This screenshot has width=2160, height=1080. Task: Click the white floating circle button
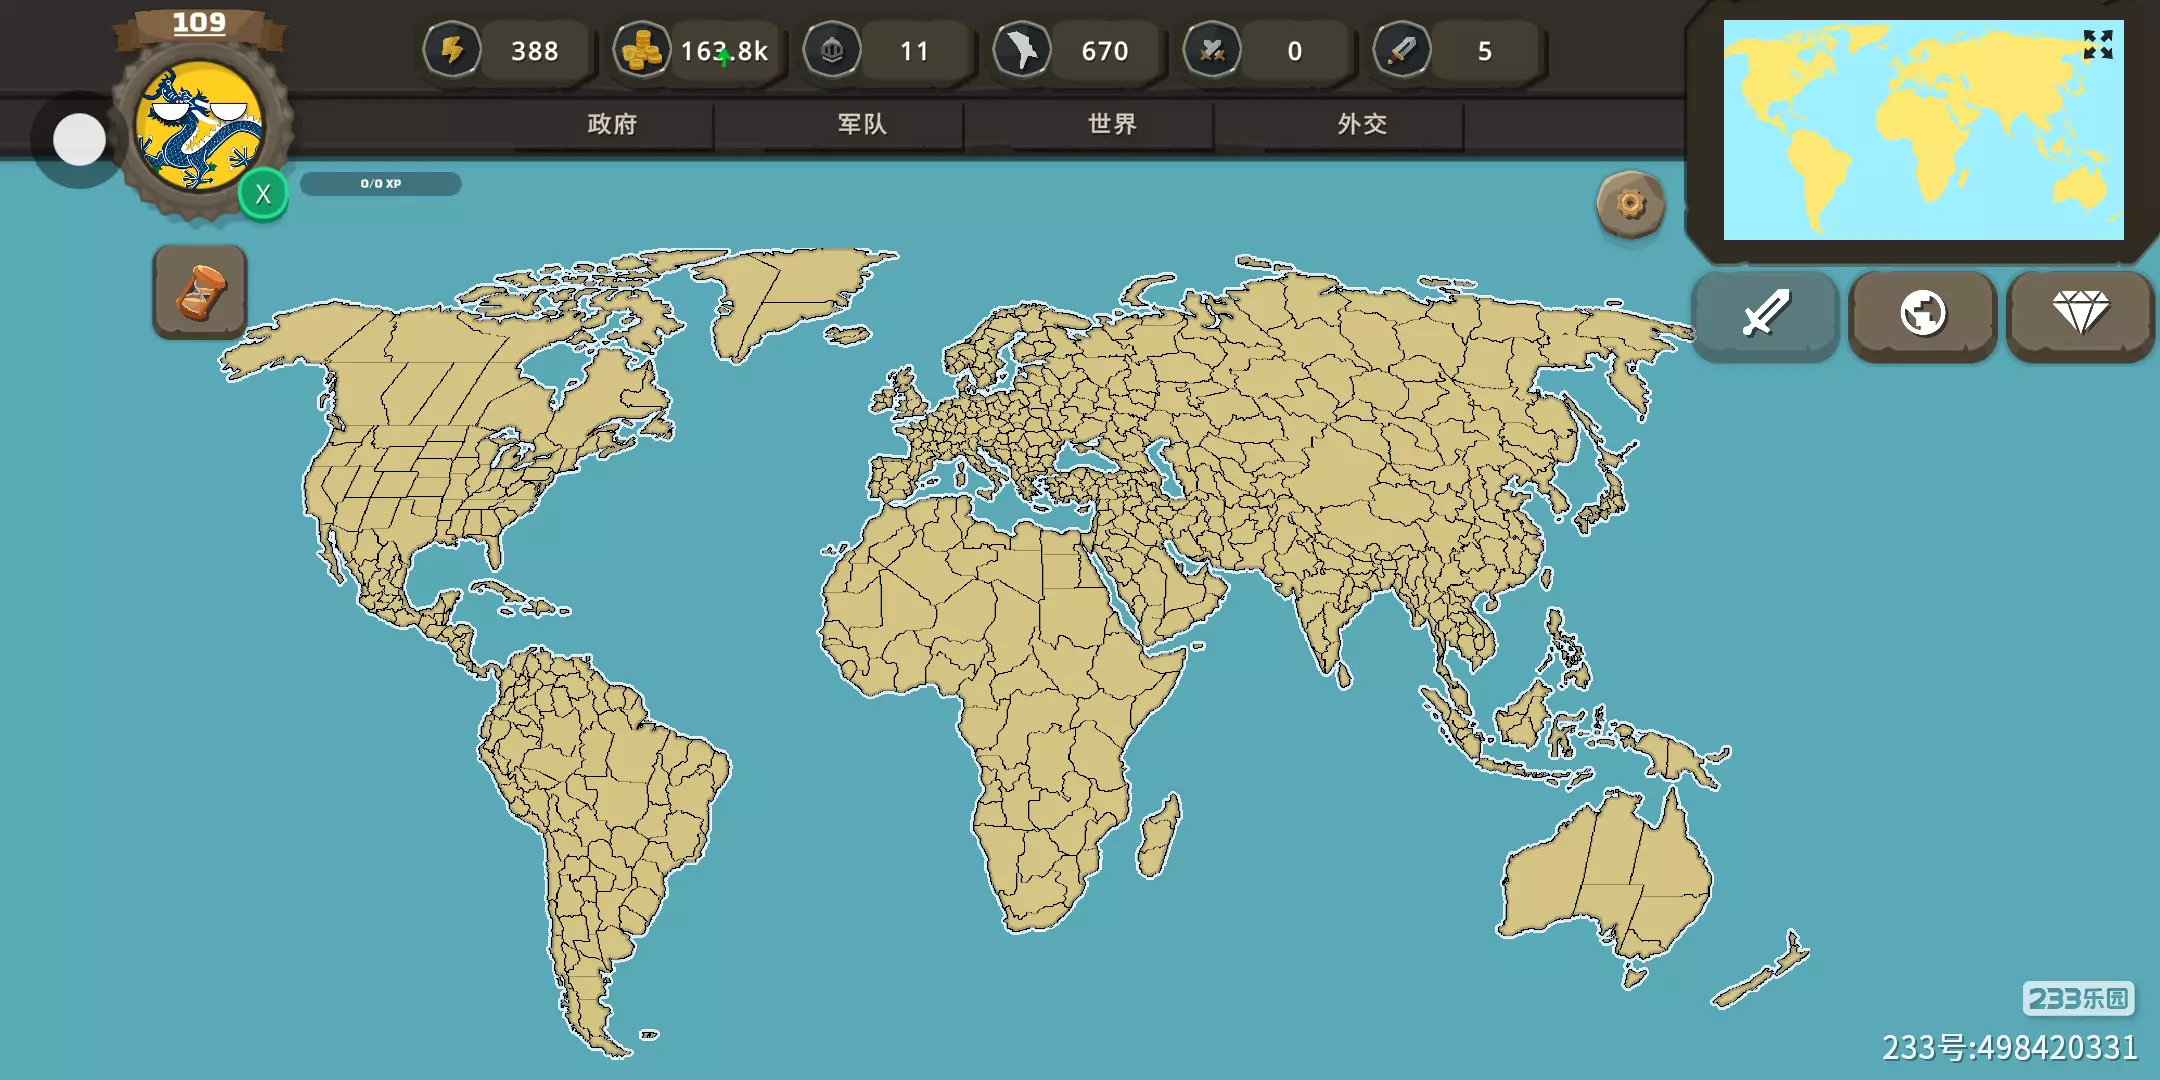tap(79, 140)
